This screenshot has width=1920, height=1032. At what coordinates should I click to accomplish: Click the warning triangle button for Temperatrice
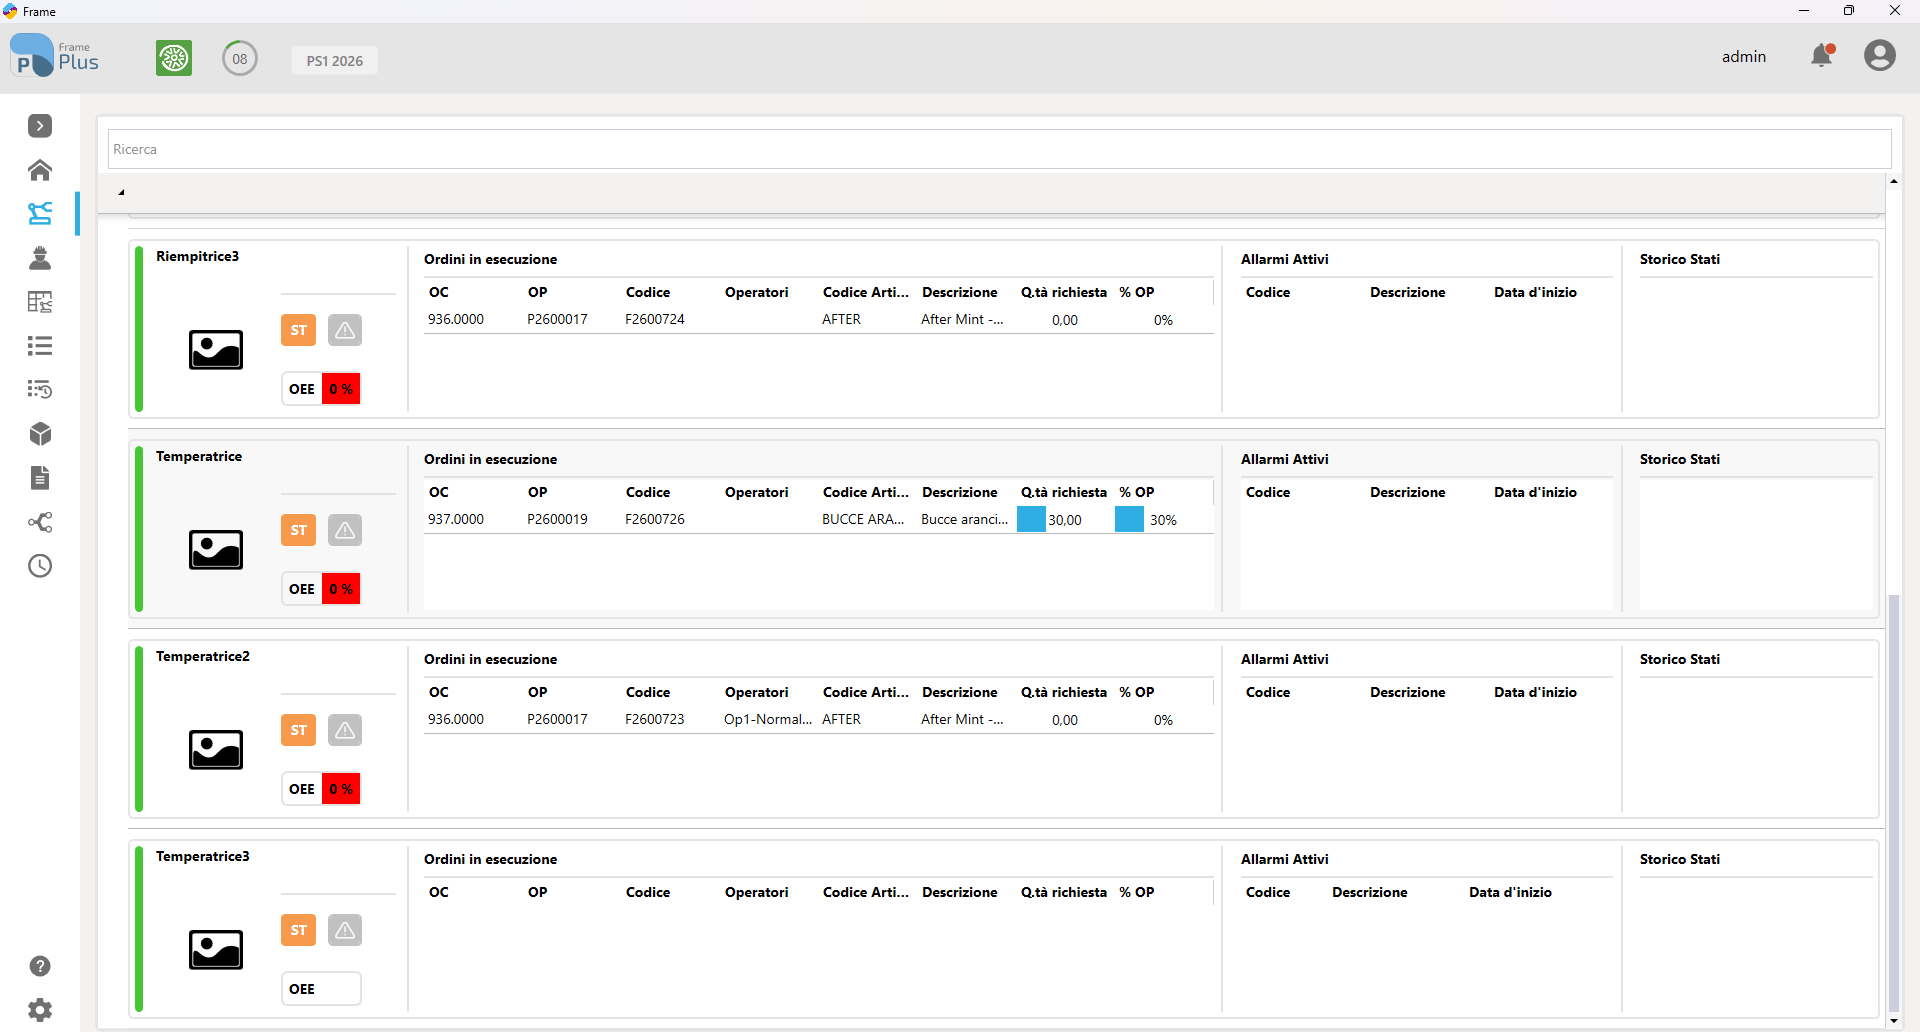(345, 530)
